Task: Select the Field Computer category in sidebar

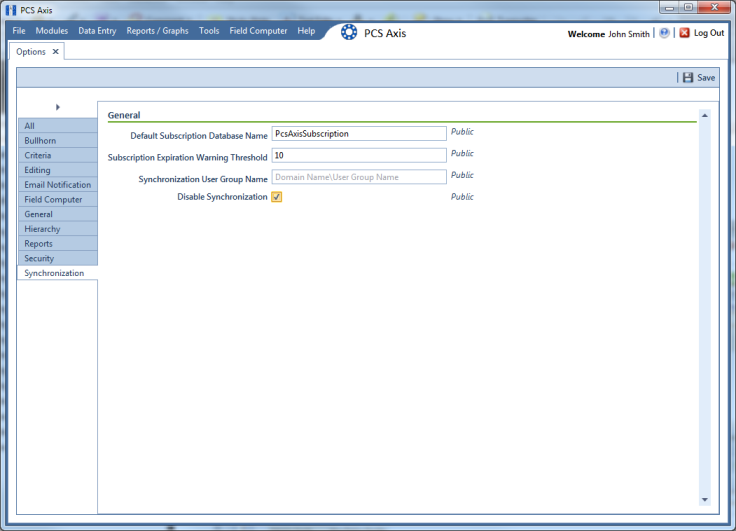Action: tap(58, 200)
